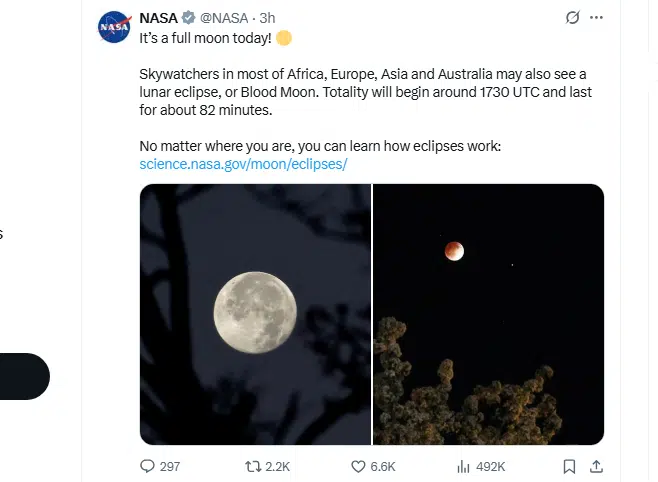Viewport: 658px width, 482px height.
Task: Open the NASA display name profile
Action: [x=158, y=18]
